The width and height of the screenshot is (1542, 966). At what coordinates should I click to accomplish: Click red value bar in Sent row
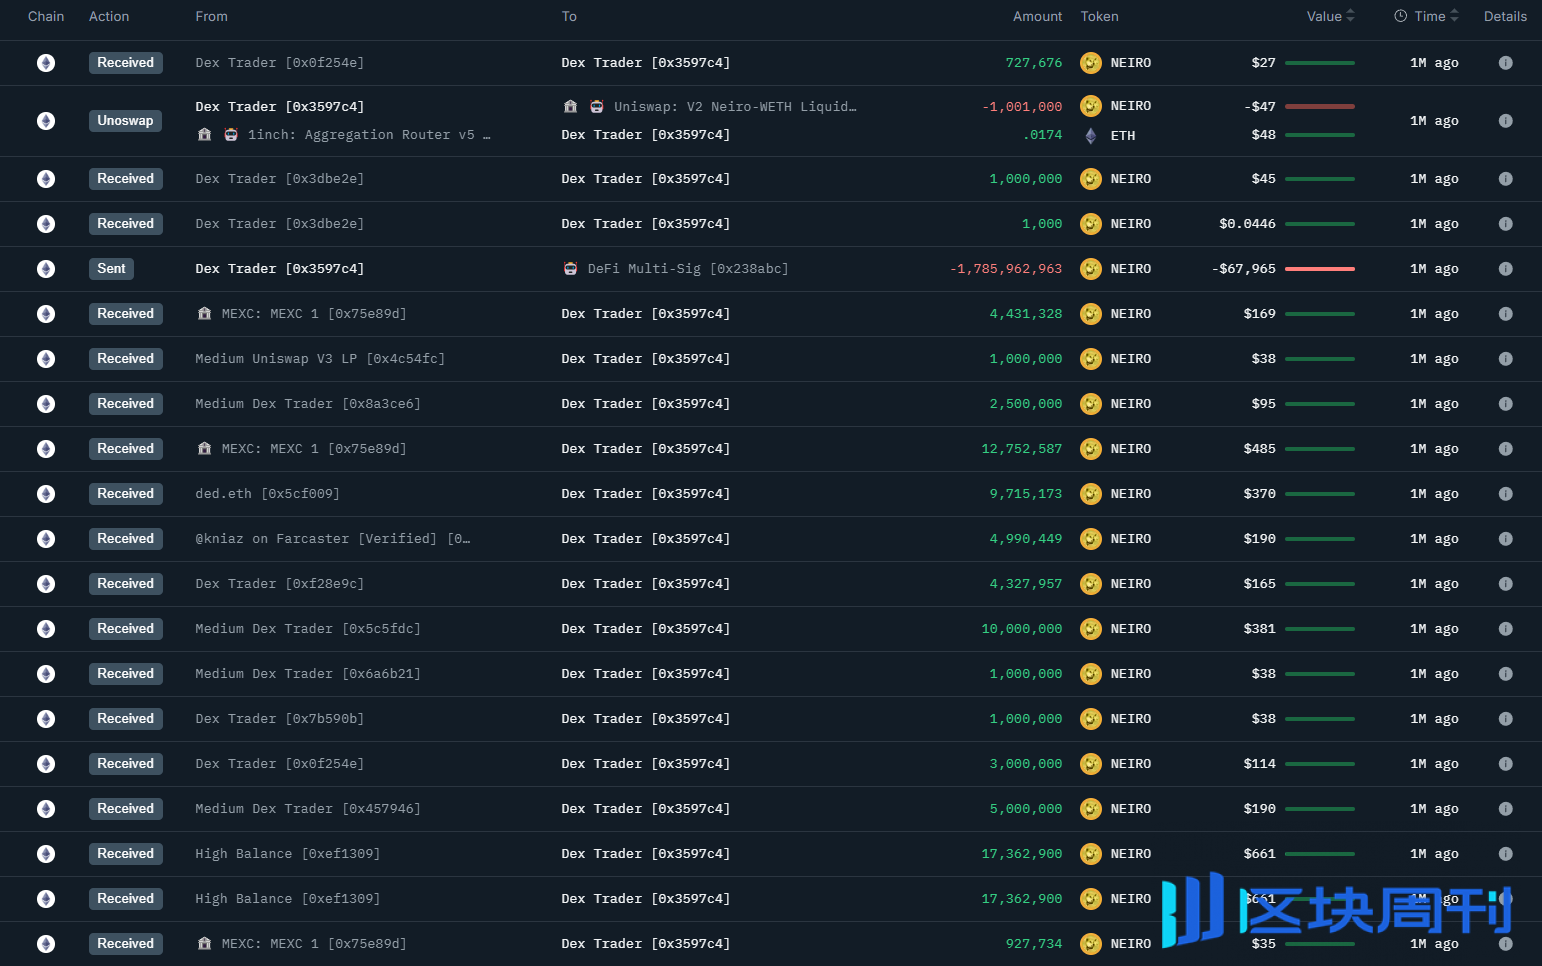point(1320,269)
